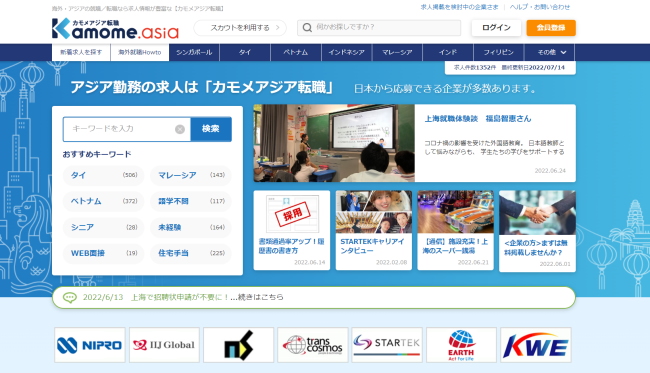Click the おすすめキーワード heading
Screen dimensions: 650x373
[x=97, y=154]
